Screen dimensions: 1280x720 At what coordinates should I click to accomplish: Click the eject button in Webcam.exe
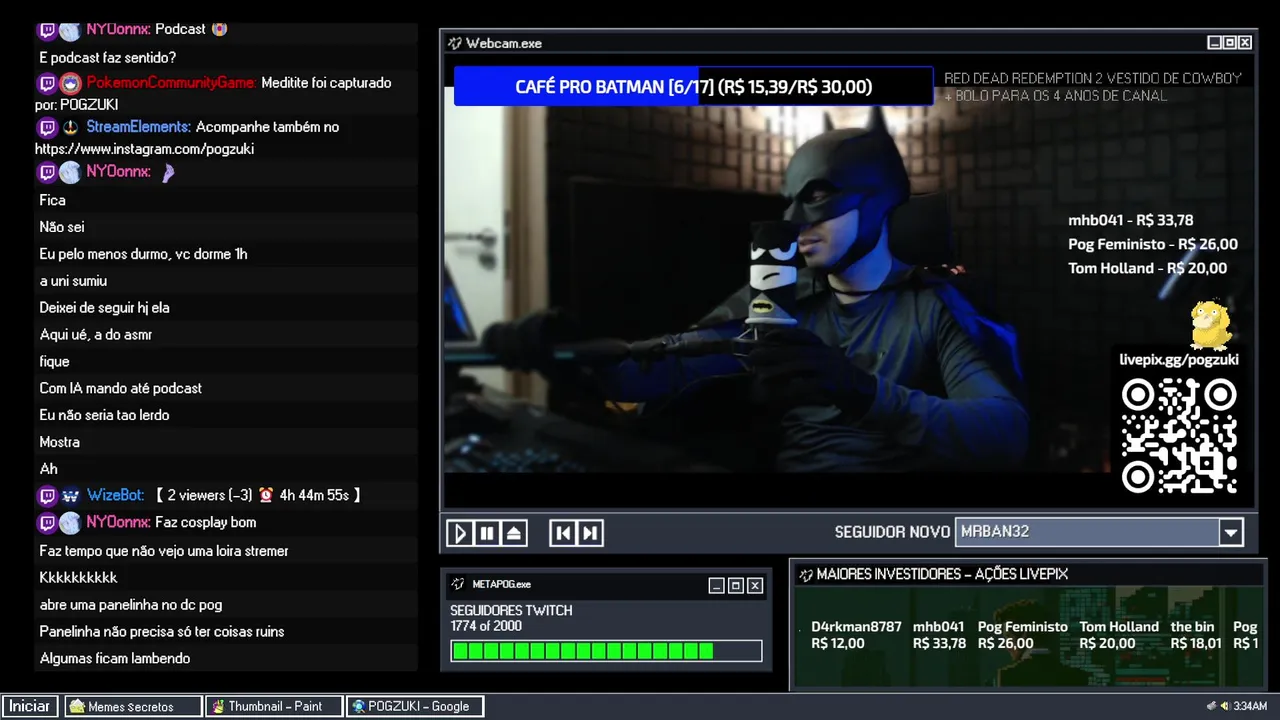point(514,533)
